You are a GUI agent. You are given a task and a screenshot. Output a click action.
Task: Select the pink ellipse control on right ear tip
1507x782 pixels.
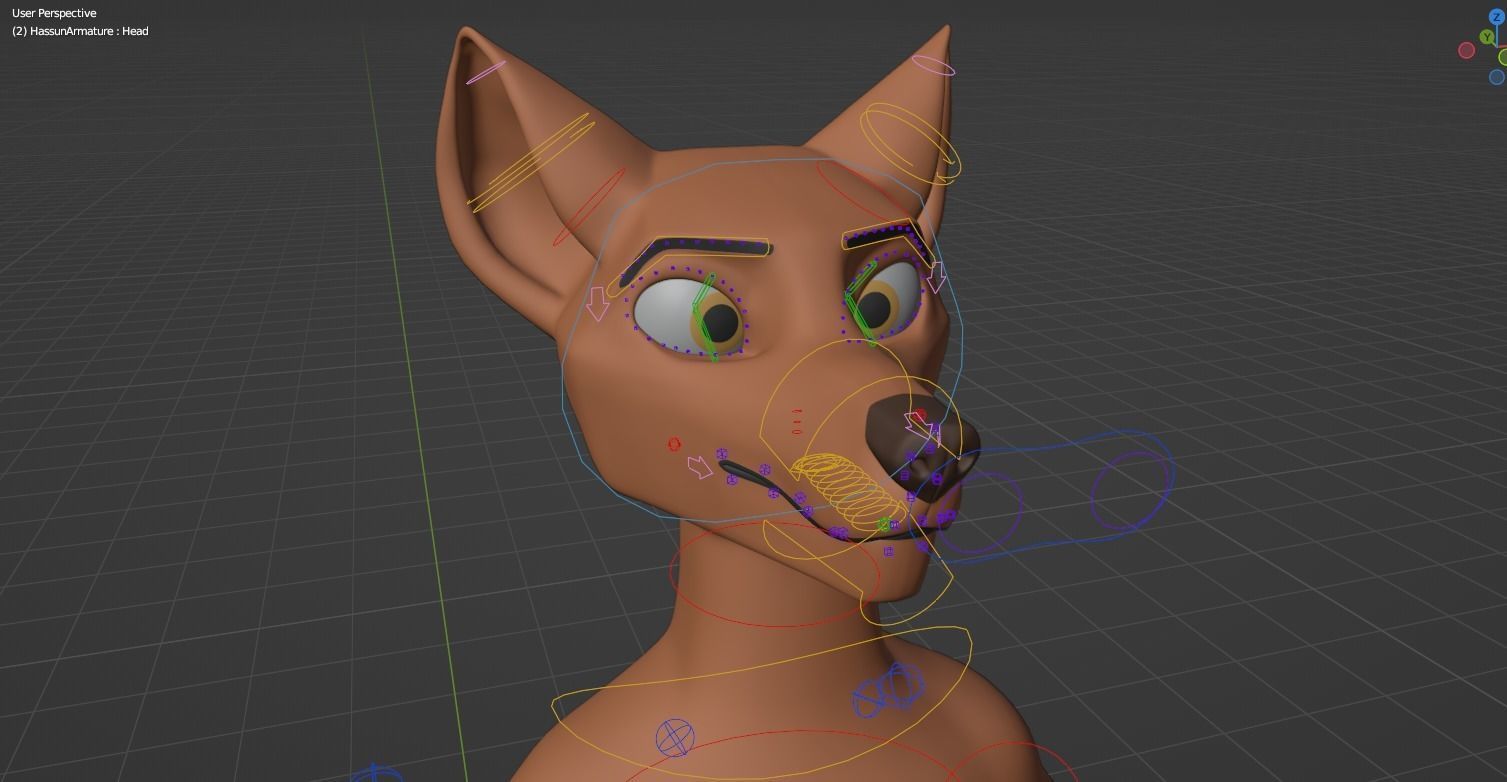[x=934, y=65]
